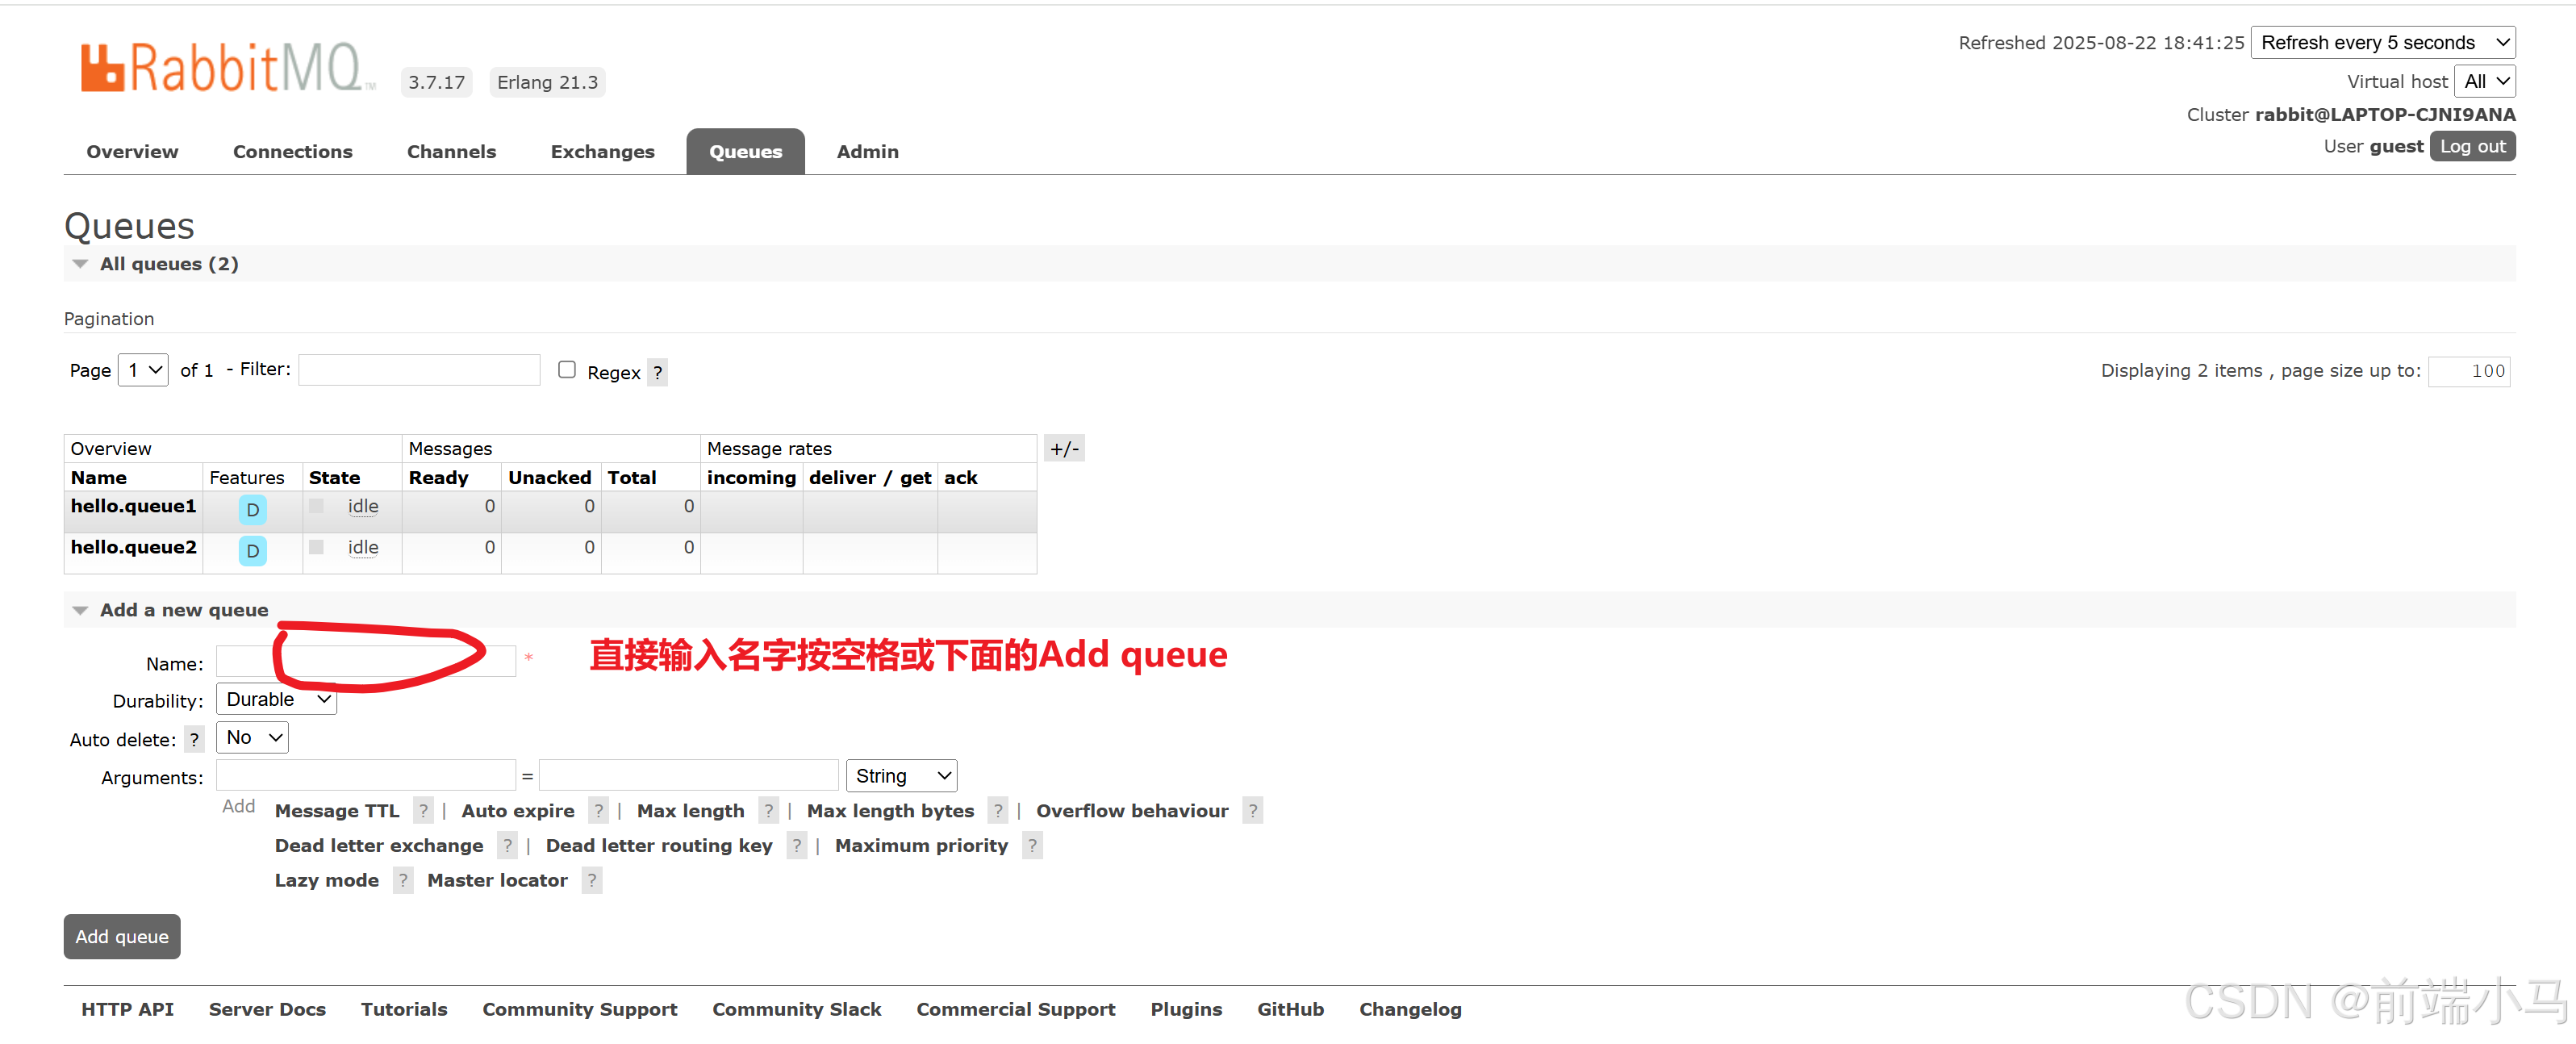
Task: Click help icon for Message TTL
Action: (424, 811)
